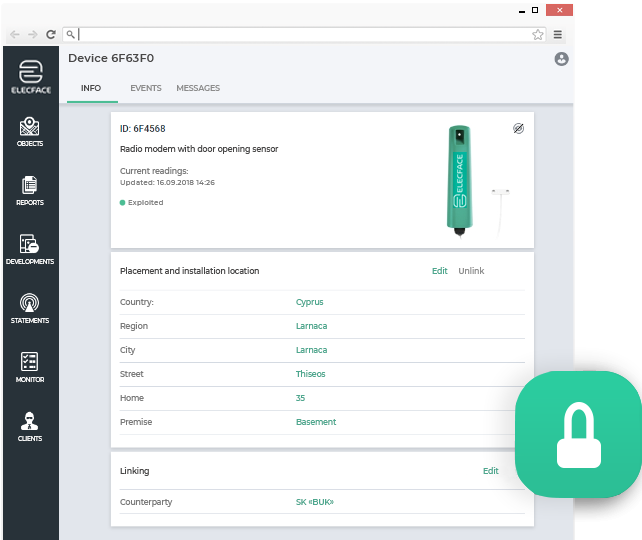Maximize the browser window

(x=535, y=10)
